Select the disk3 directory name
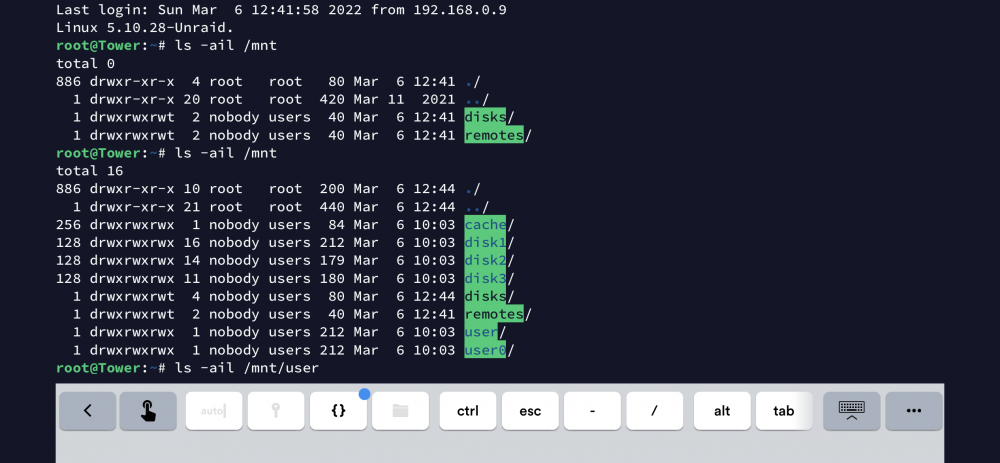1000x463 pixels. point(485,278)
